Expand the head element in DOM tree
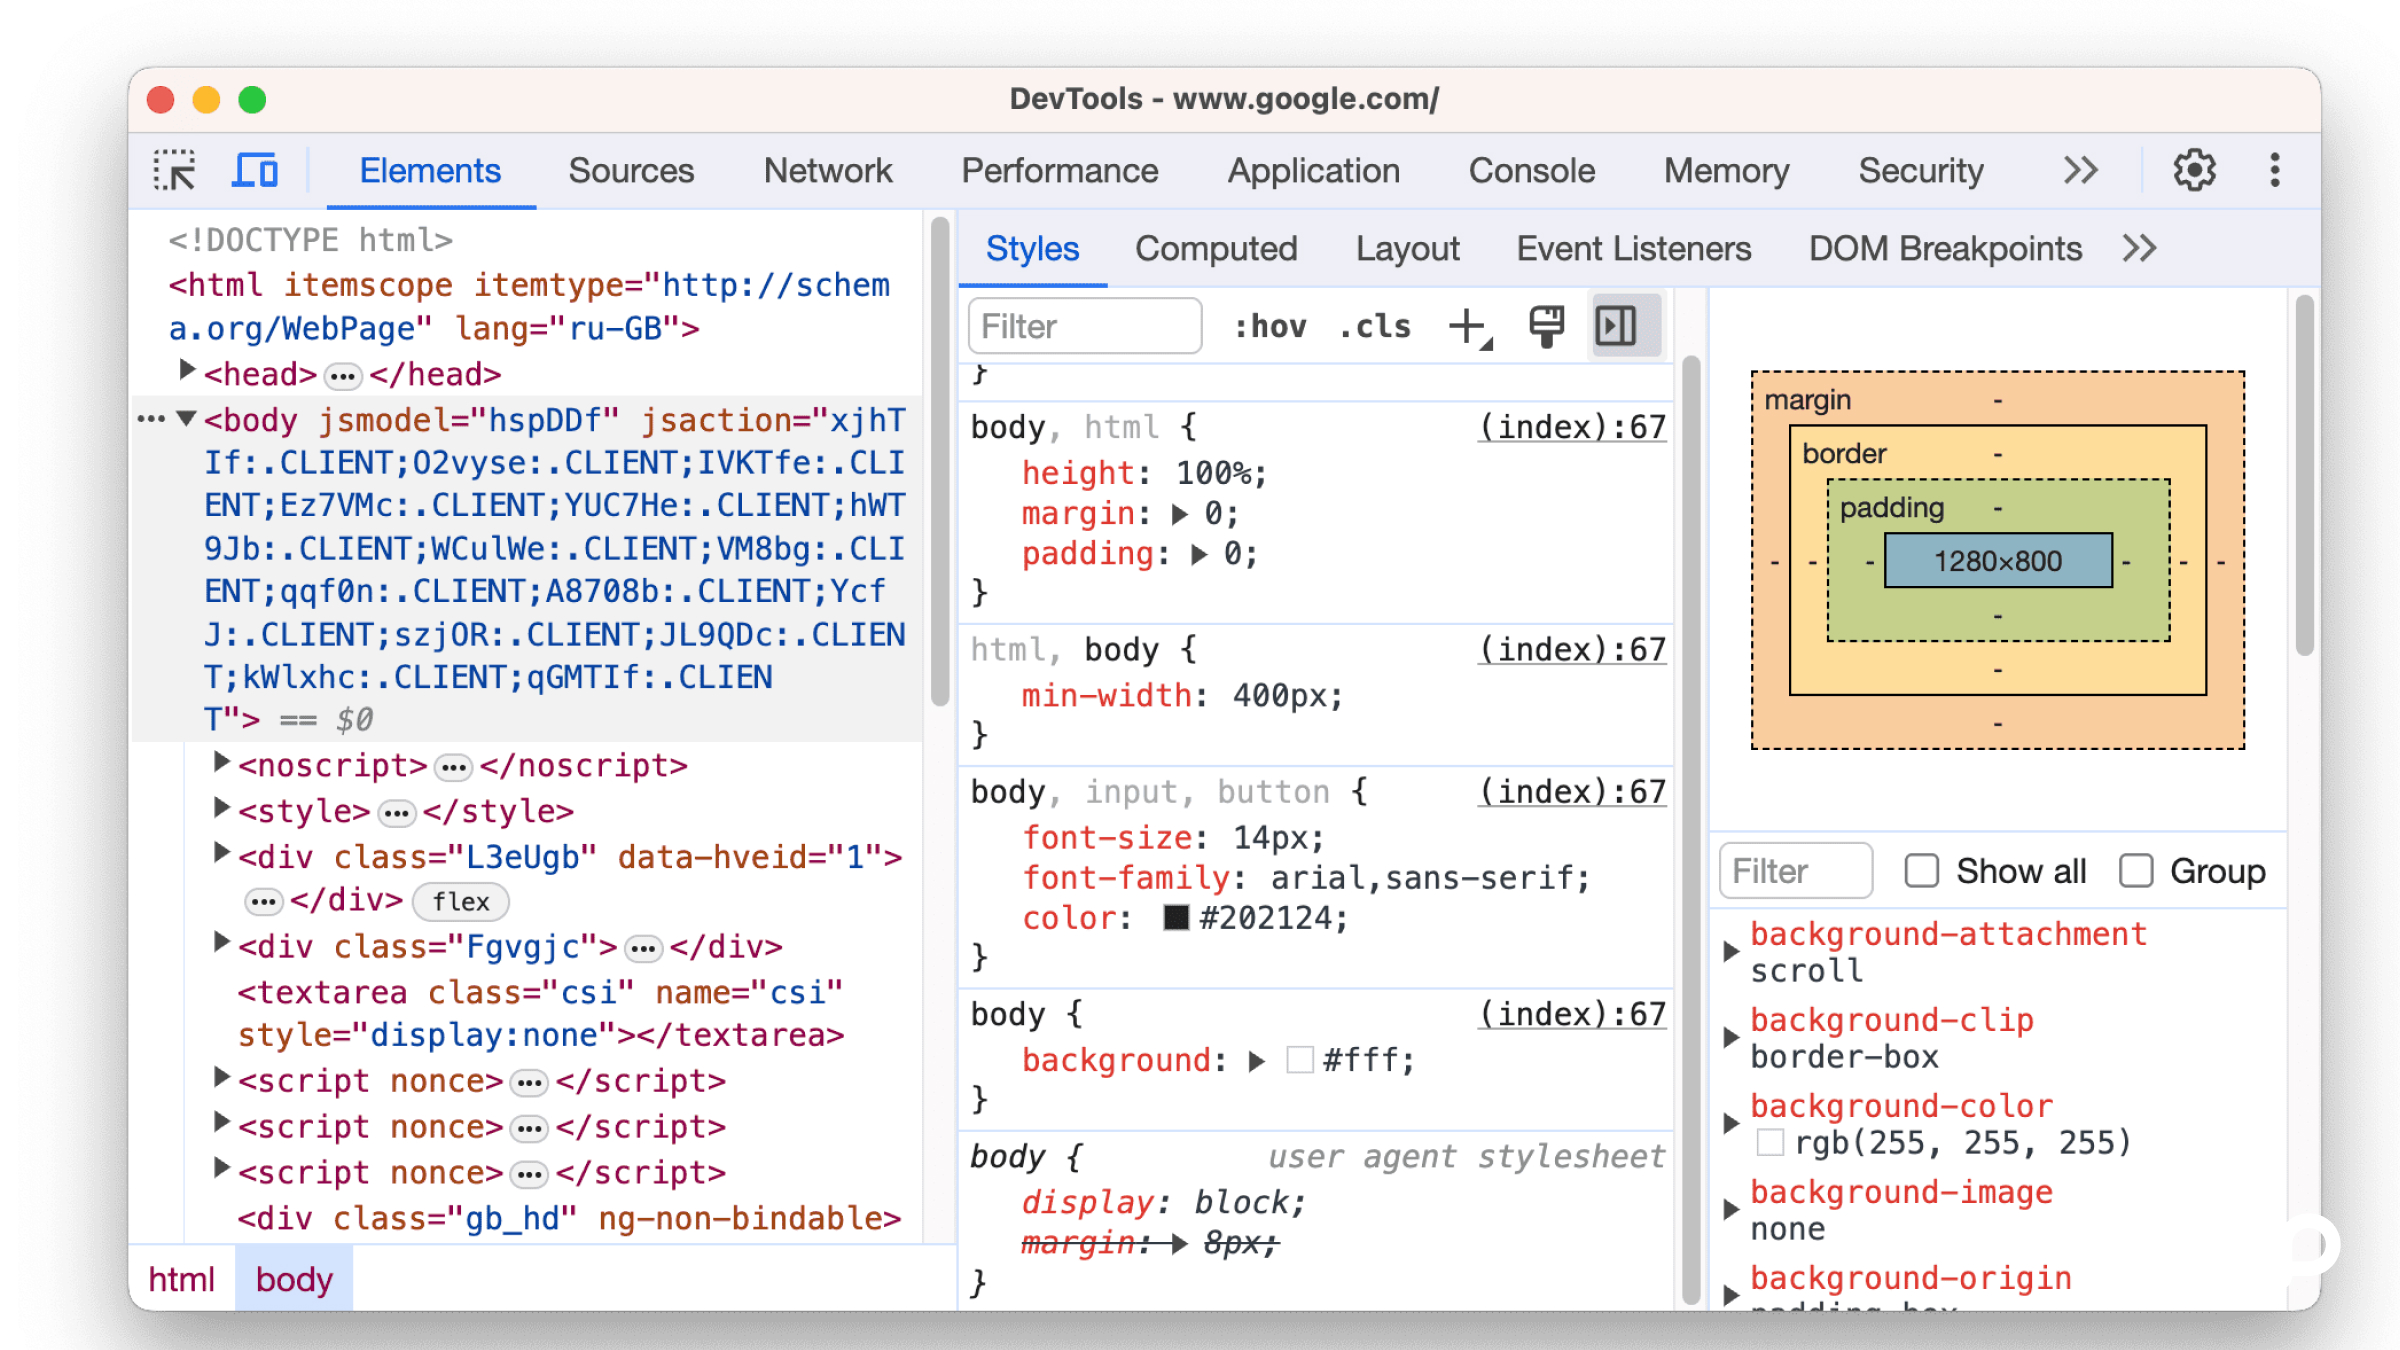Viewport: 2400px width, 1350px height. point(187,370)
